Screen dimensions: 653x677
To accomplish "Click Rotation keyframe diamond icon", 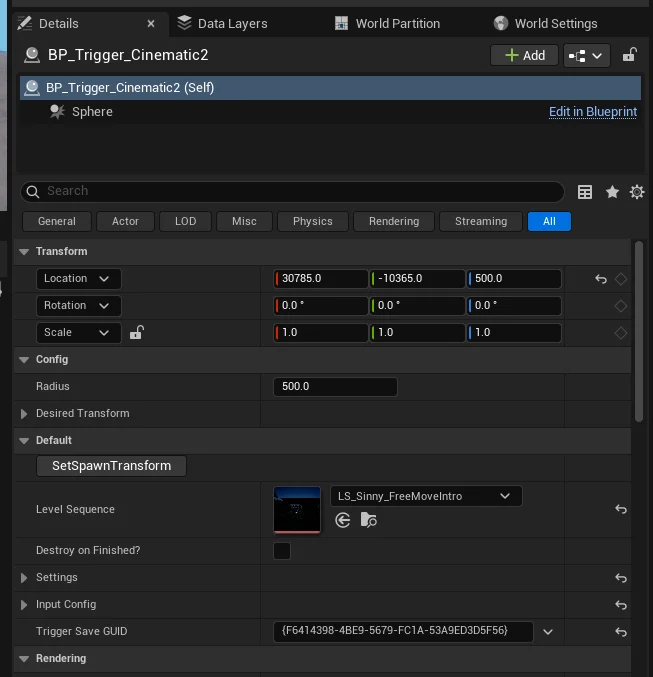I will 621,306.
